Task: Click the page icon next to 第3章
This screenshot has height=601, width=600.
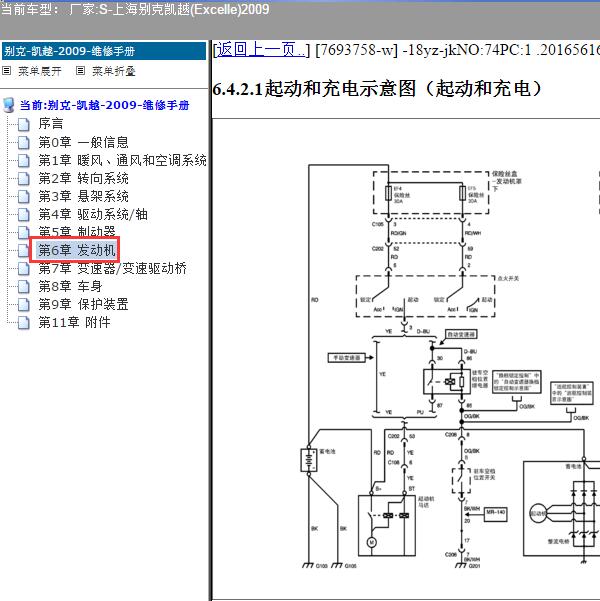Action: (24, 196)
